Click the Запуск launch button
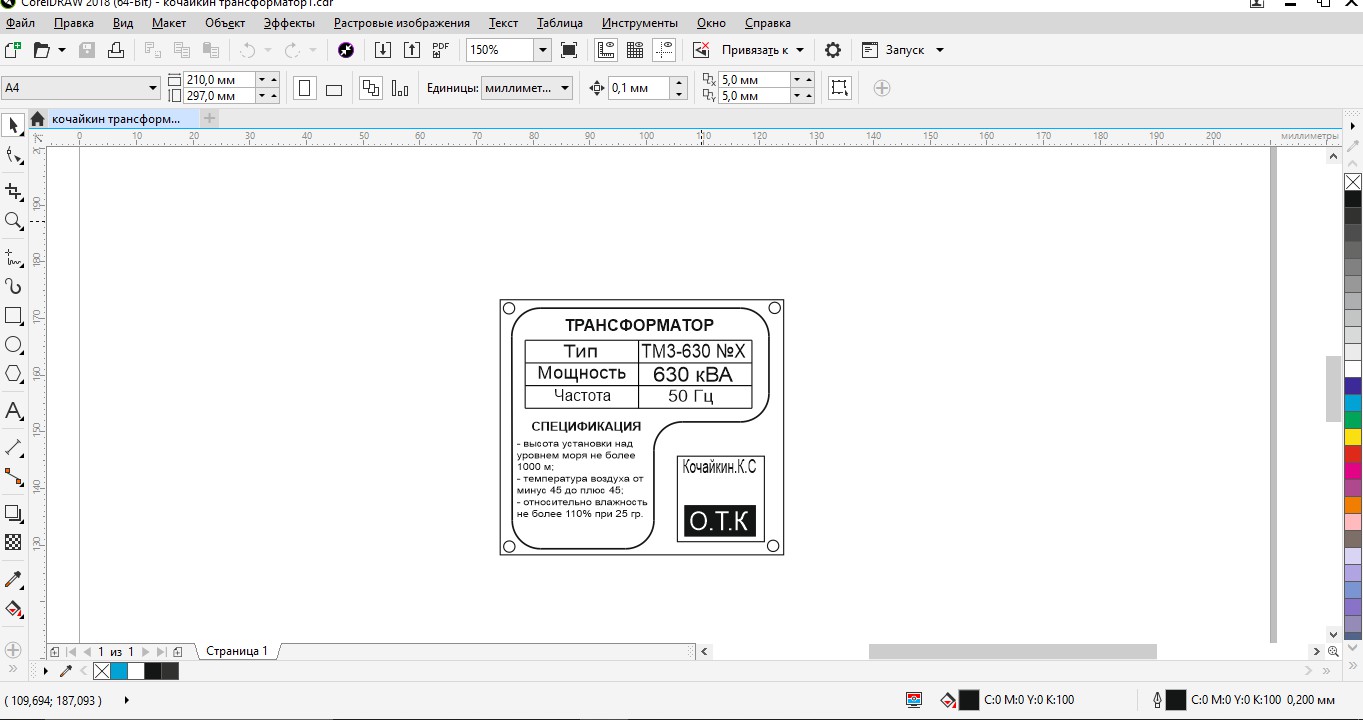Viewport: 1363px width, 720px height. click(x=903, y=50)
